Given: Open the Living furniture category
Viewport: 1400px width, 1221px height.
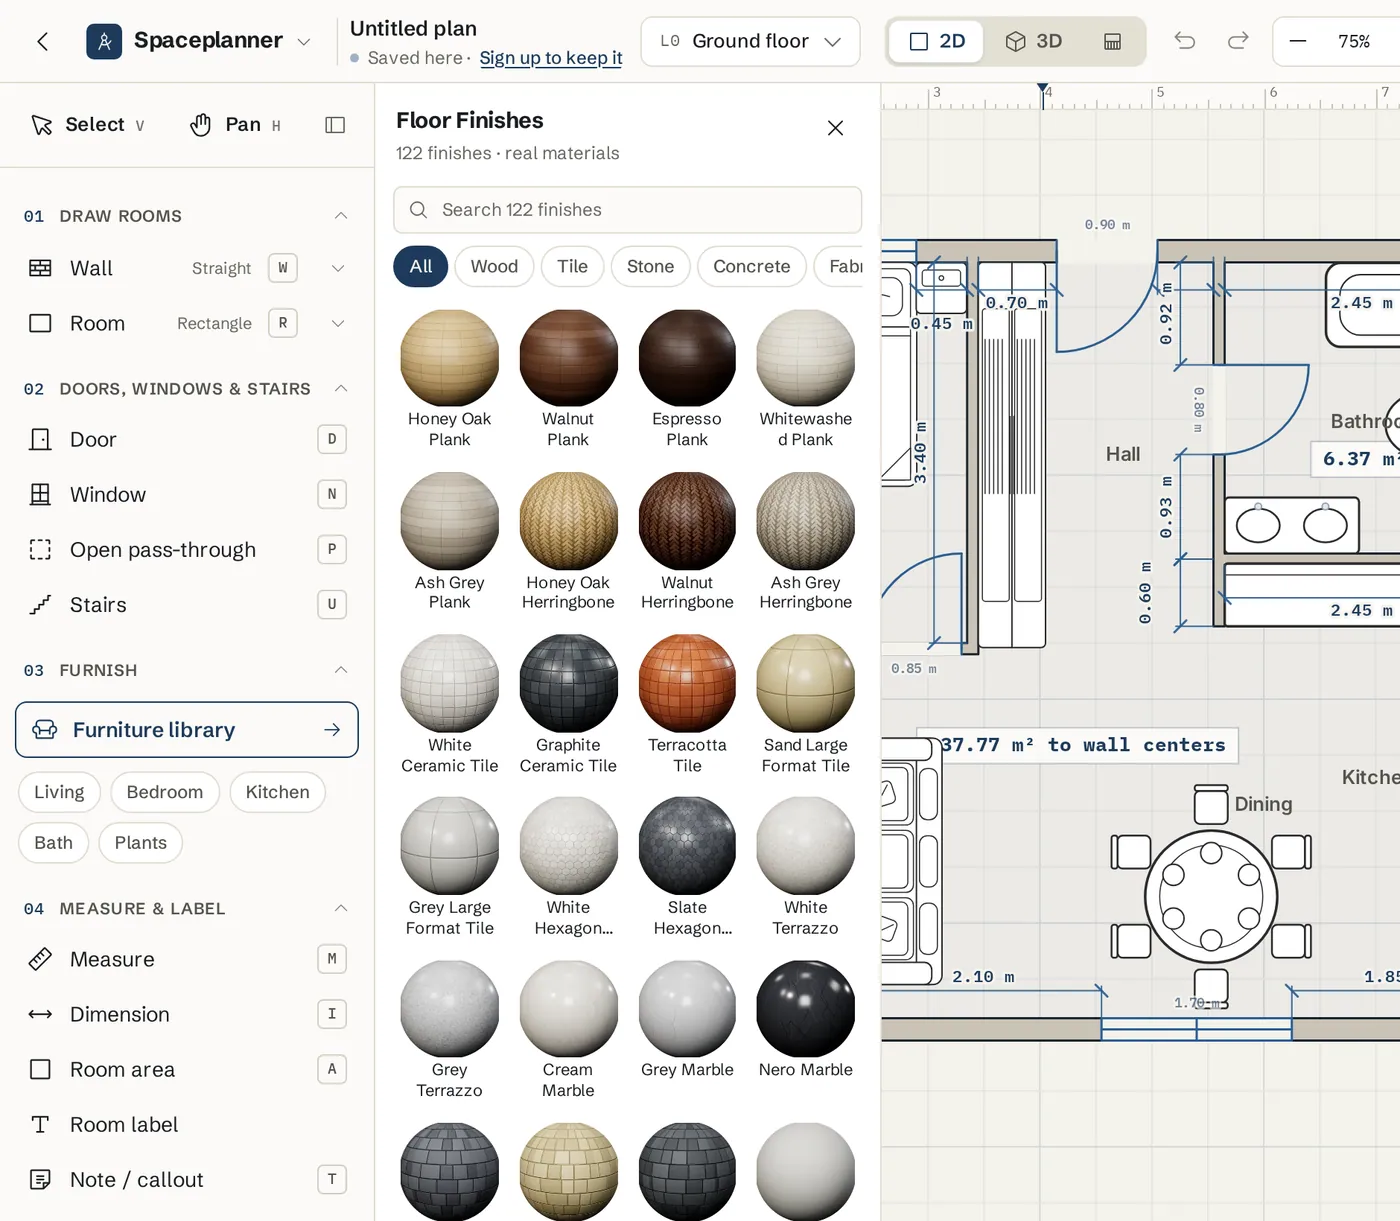Looking at the screenshot, I should coord(59,792).
